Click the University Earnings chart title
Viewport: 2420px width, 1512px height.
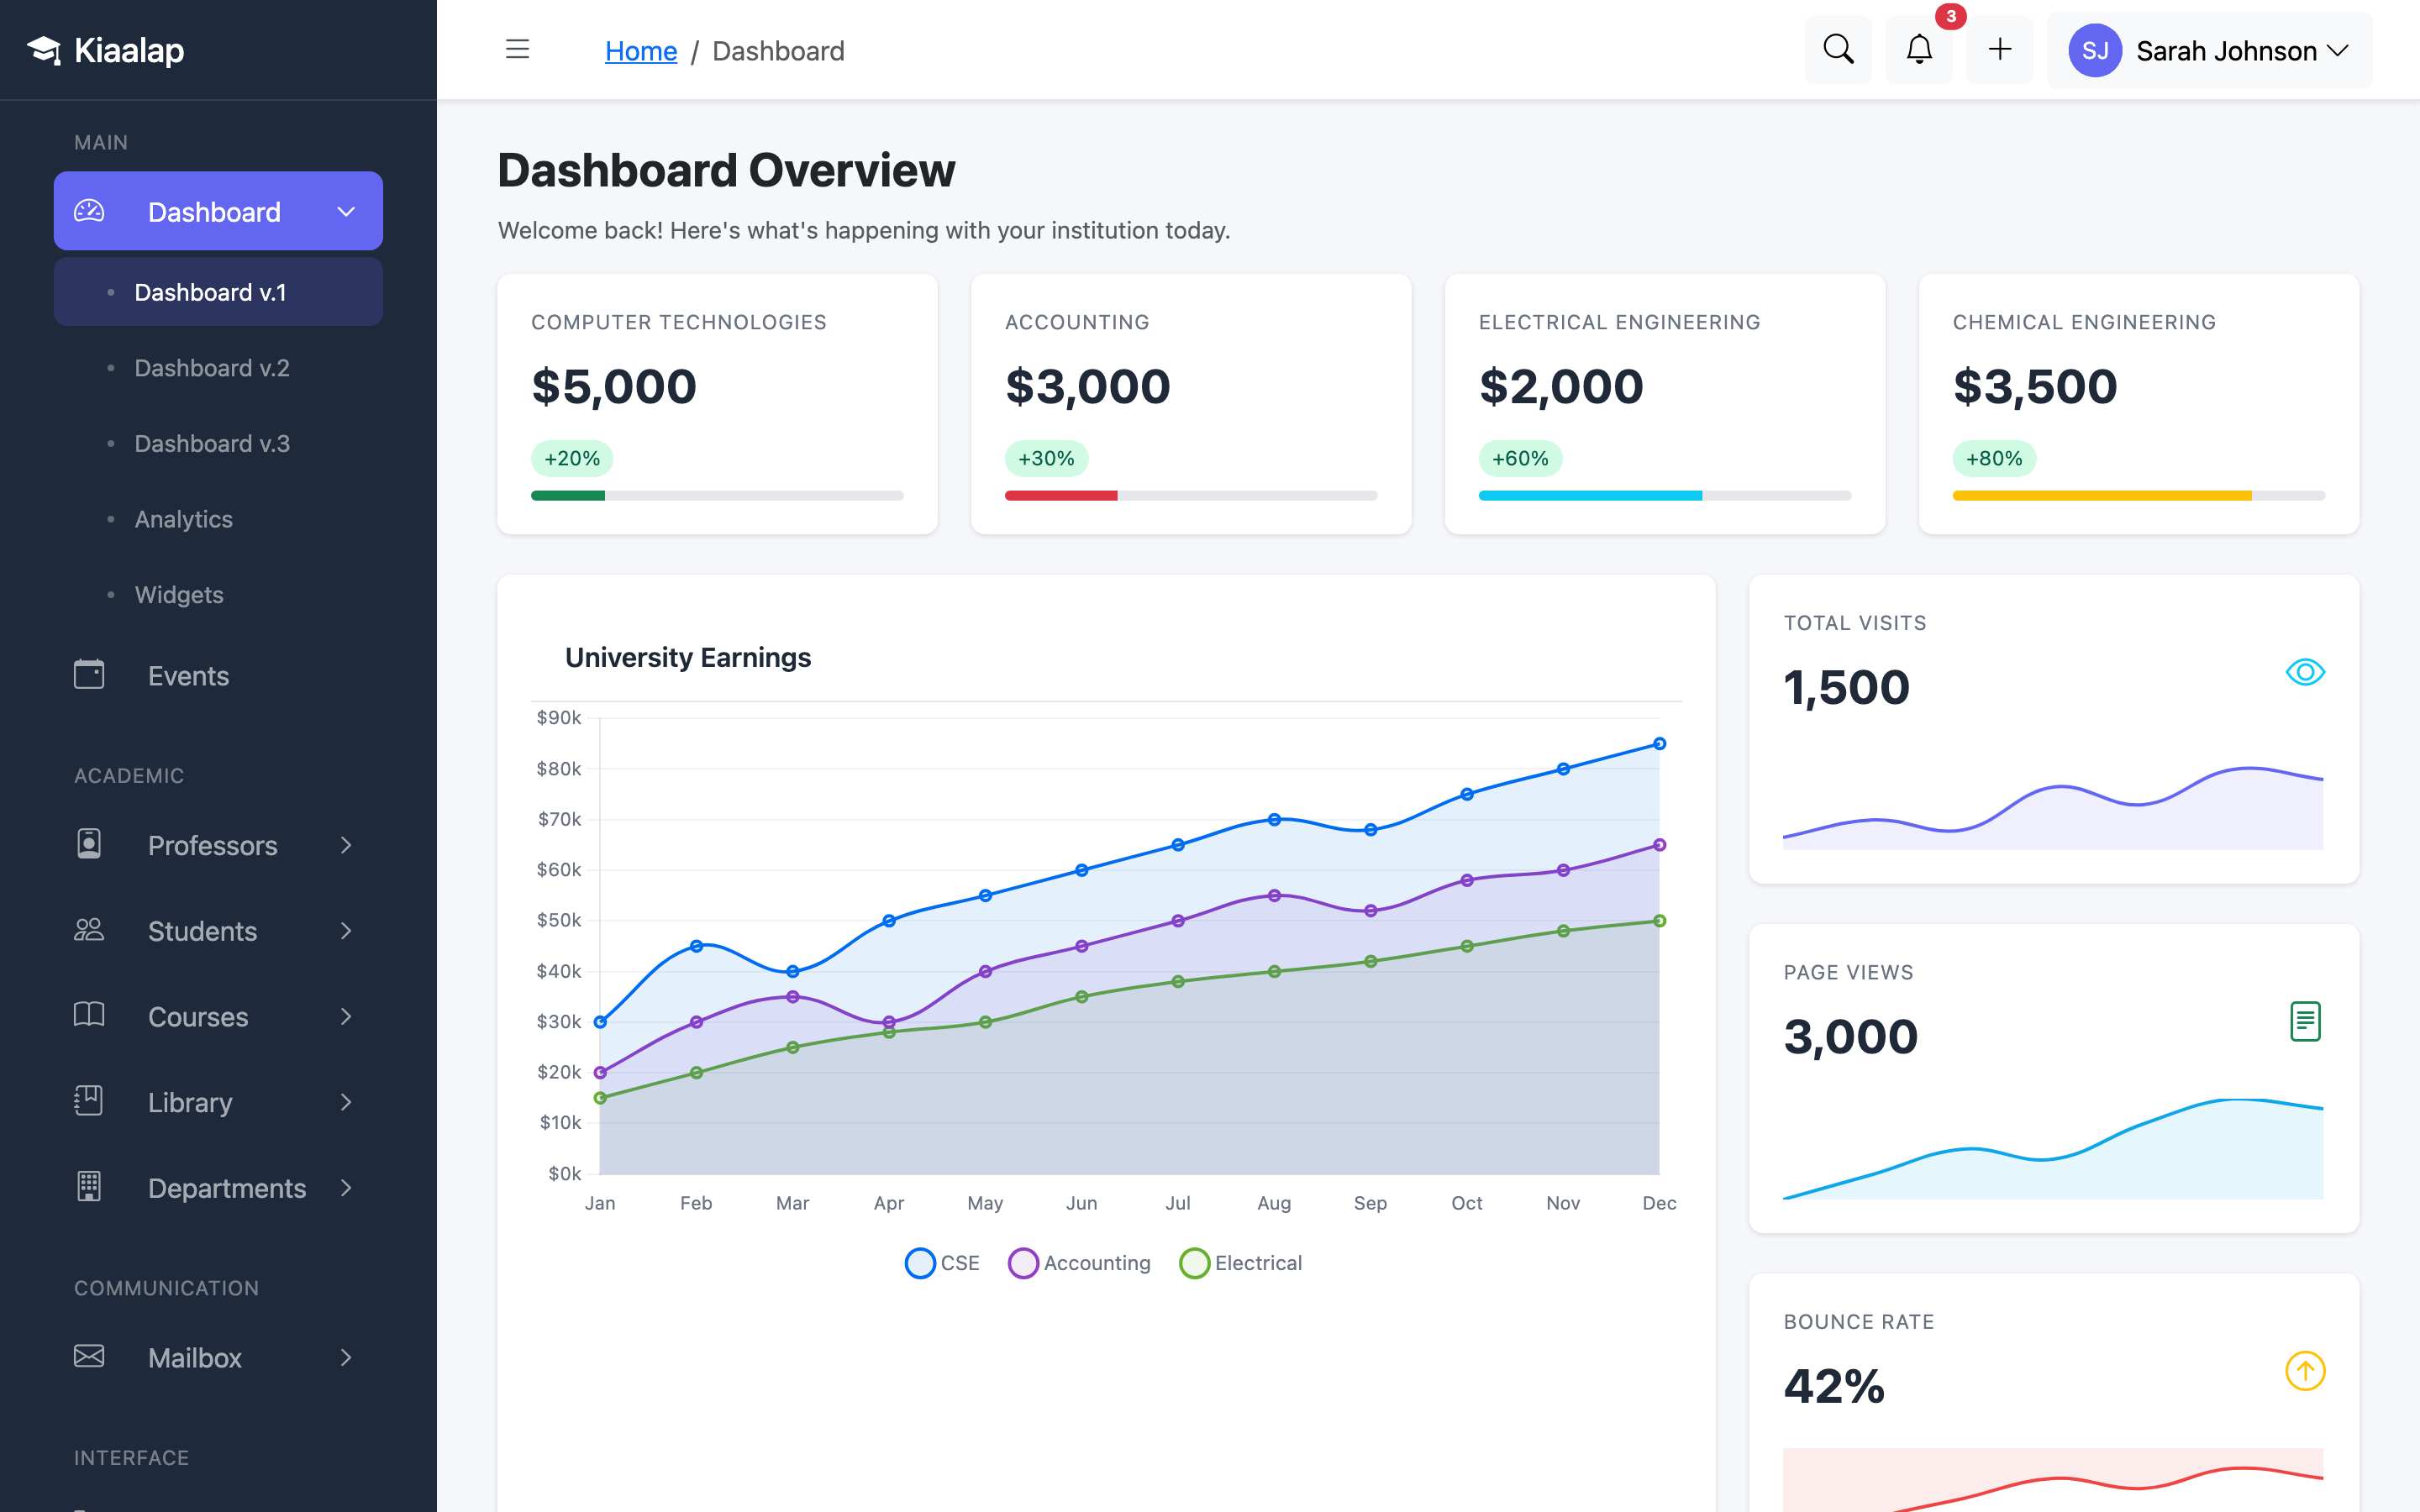click(x=688, y=657)
